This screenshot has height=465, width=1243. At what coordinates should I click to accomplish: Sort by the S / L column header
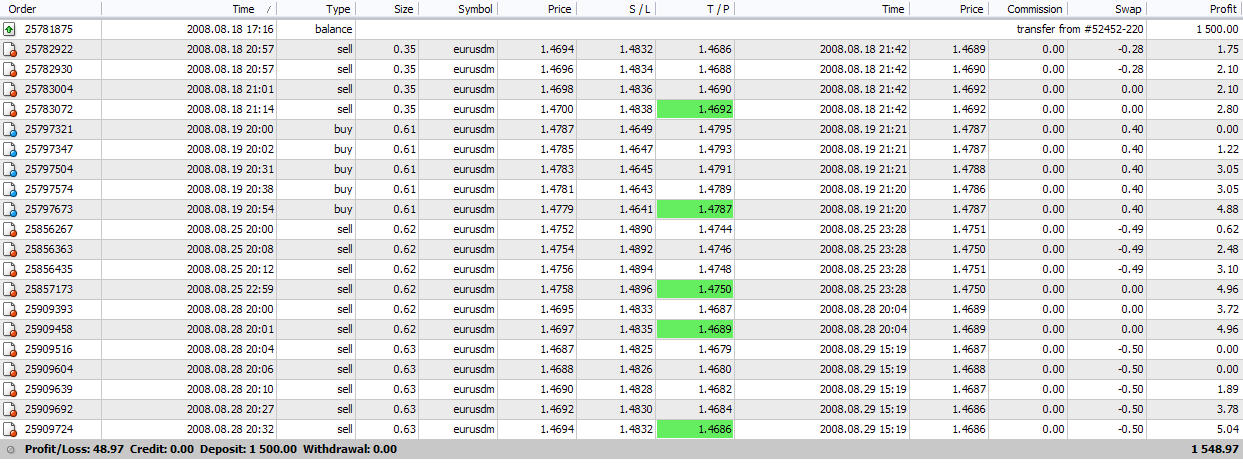(x=616, y=9)
